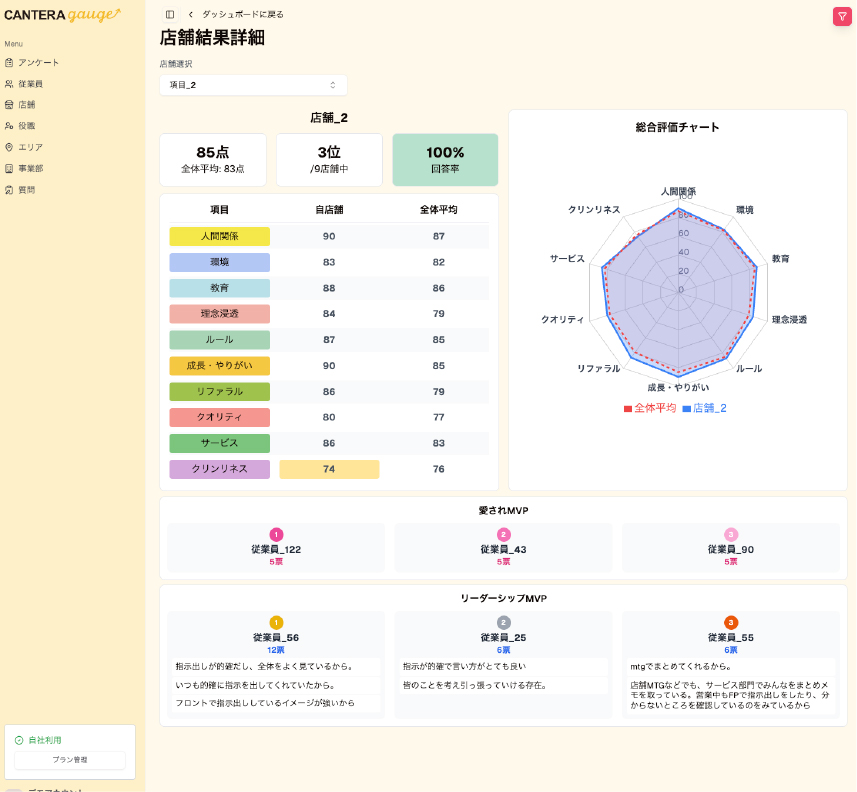Click the 役職 role icon in sidebar
This screenshot has height=792, width=857.
click(x=9, y=126)
